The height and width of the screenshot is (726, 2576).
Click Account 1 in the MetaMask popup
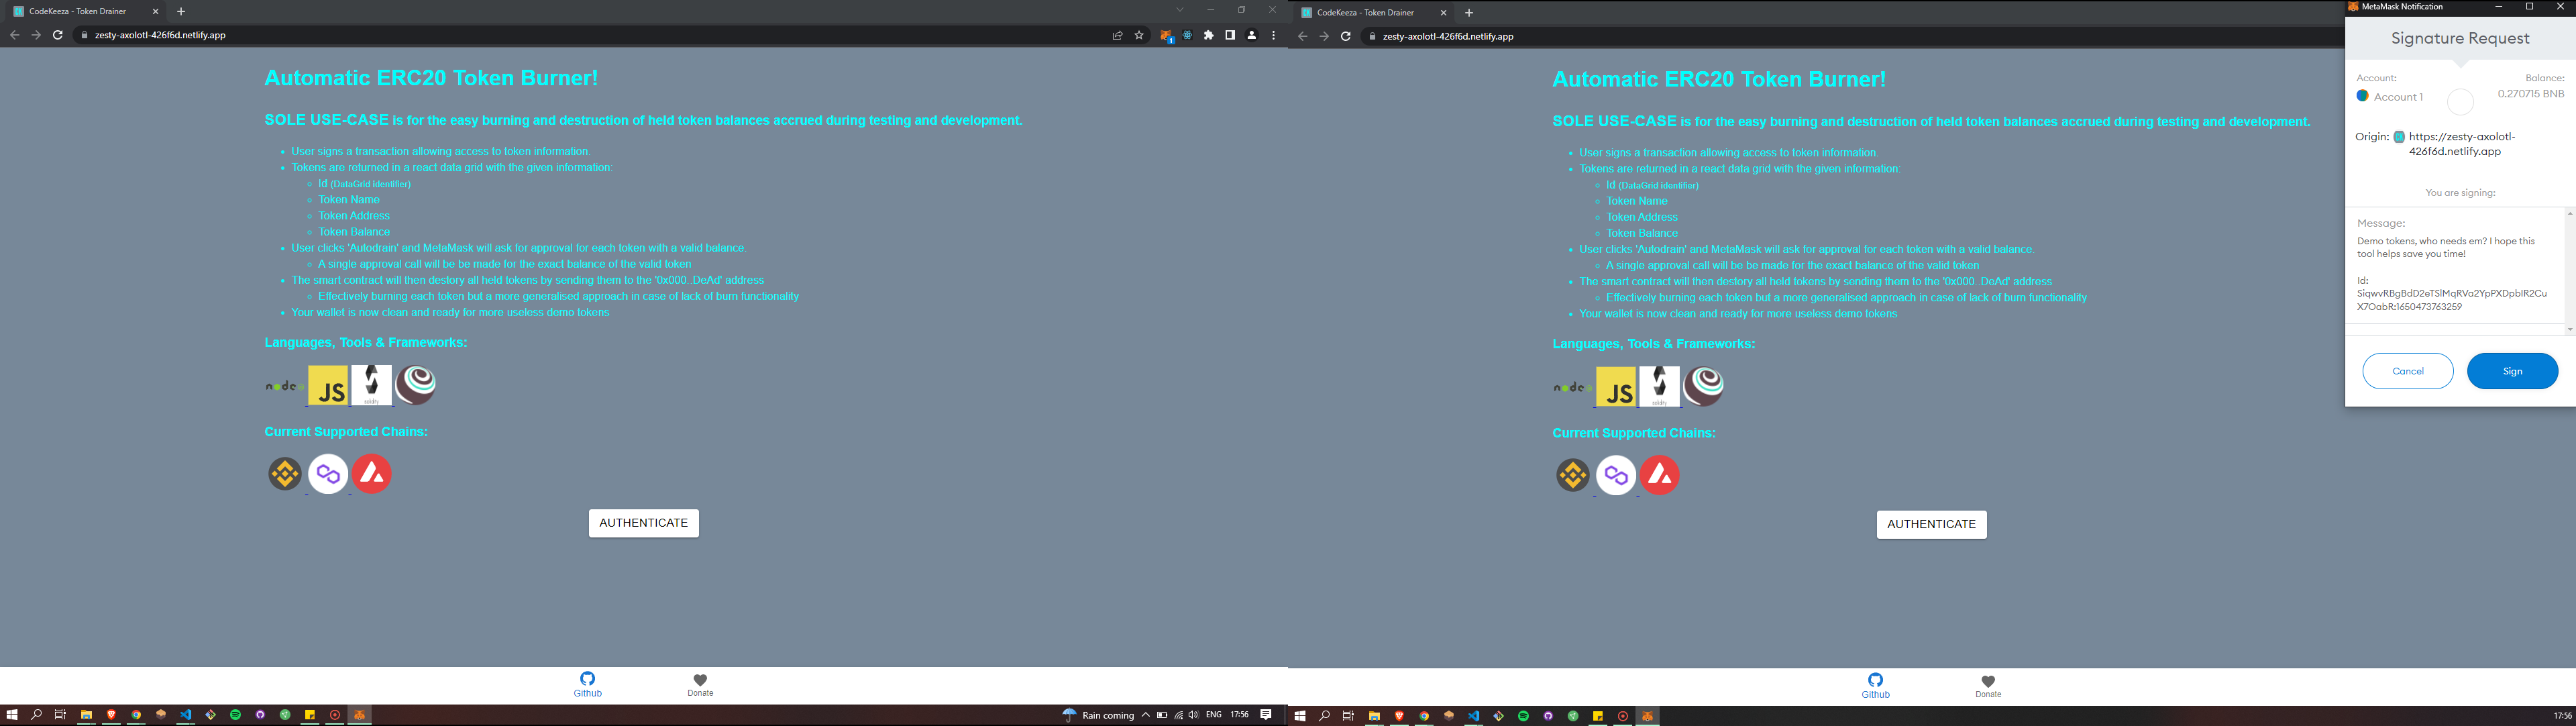[2397, 97]
